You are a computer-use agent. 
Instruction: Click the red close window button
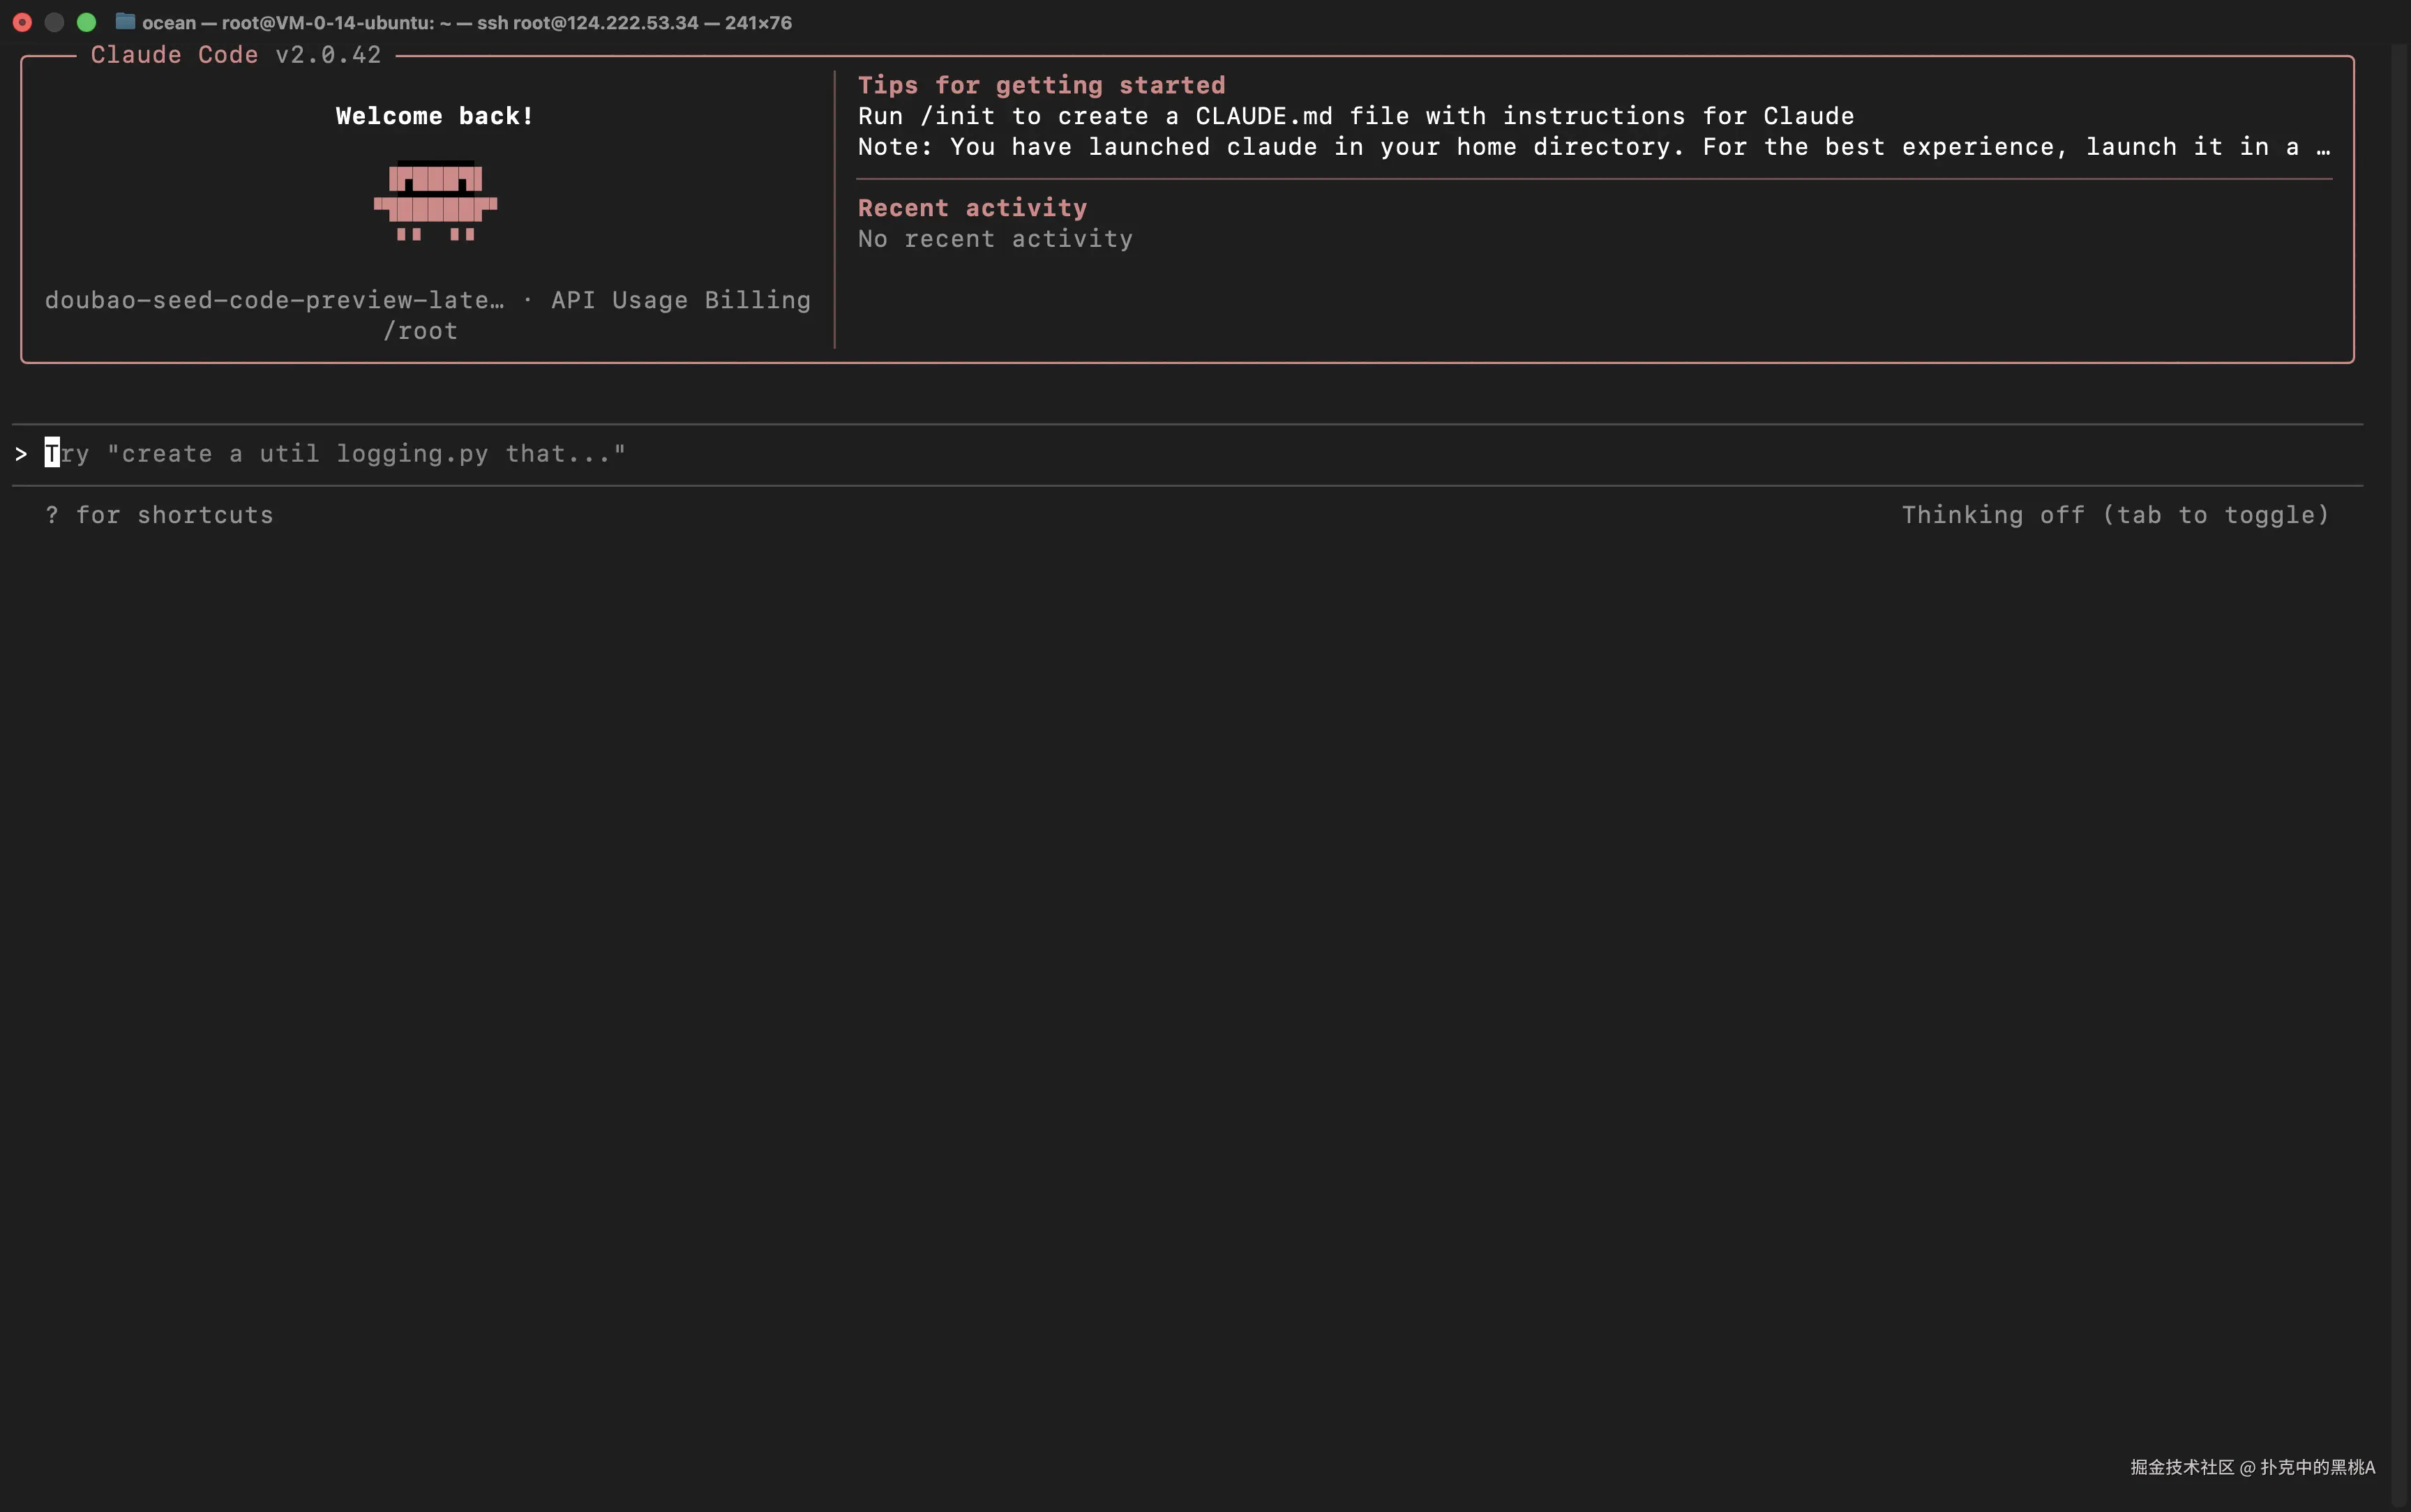(22, 22)
